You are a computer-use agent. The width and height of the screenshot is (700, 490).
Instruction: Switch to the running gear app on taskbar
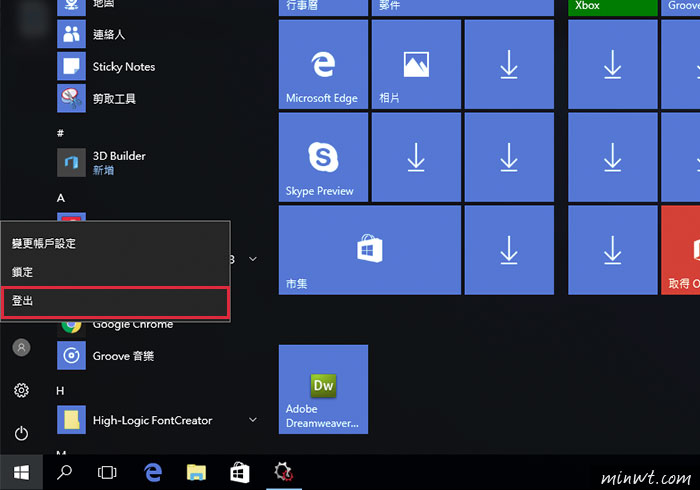tap(284, 472)
